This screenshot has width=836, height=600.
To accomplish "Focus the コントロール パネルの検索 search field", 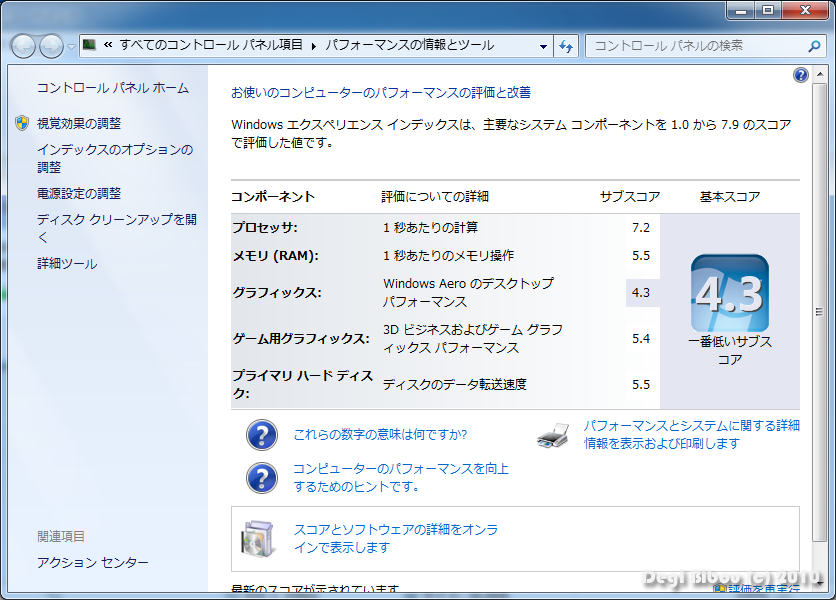I will coord(695,46).
